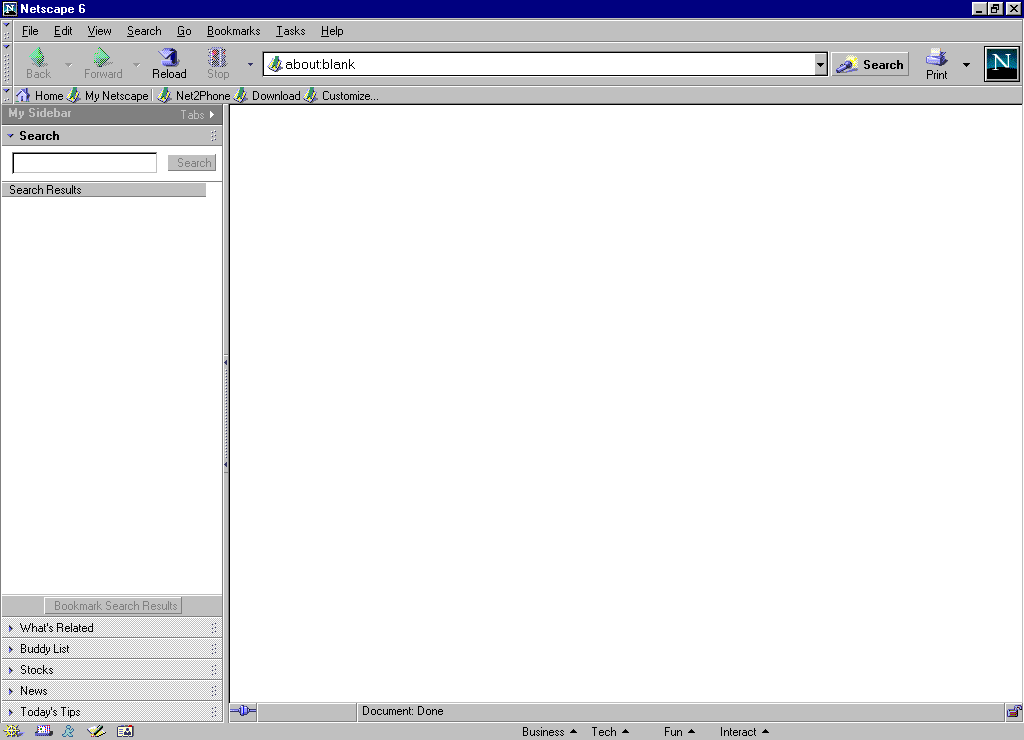
Task: Click the Search Results column header
Action: pyautogui.click(x=104, y=190)
